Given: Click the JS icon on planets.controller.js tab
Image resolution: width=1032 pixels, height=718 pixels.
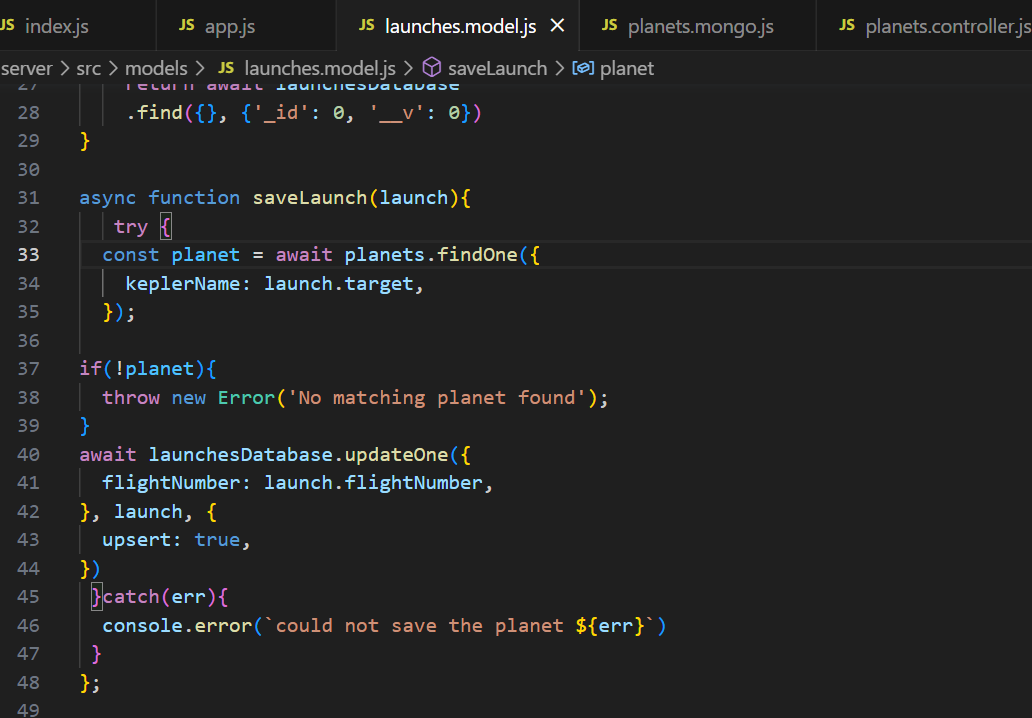Looking at the screenshot, I should (x=847, y=26).
